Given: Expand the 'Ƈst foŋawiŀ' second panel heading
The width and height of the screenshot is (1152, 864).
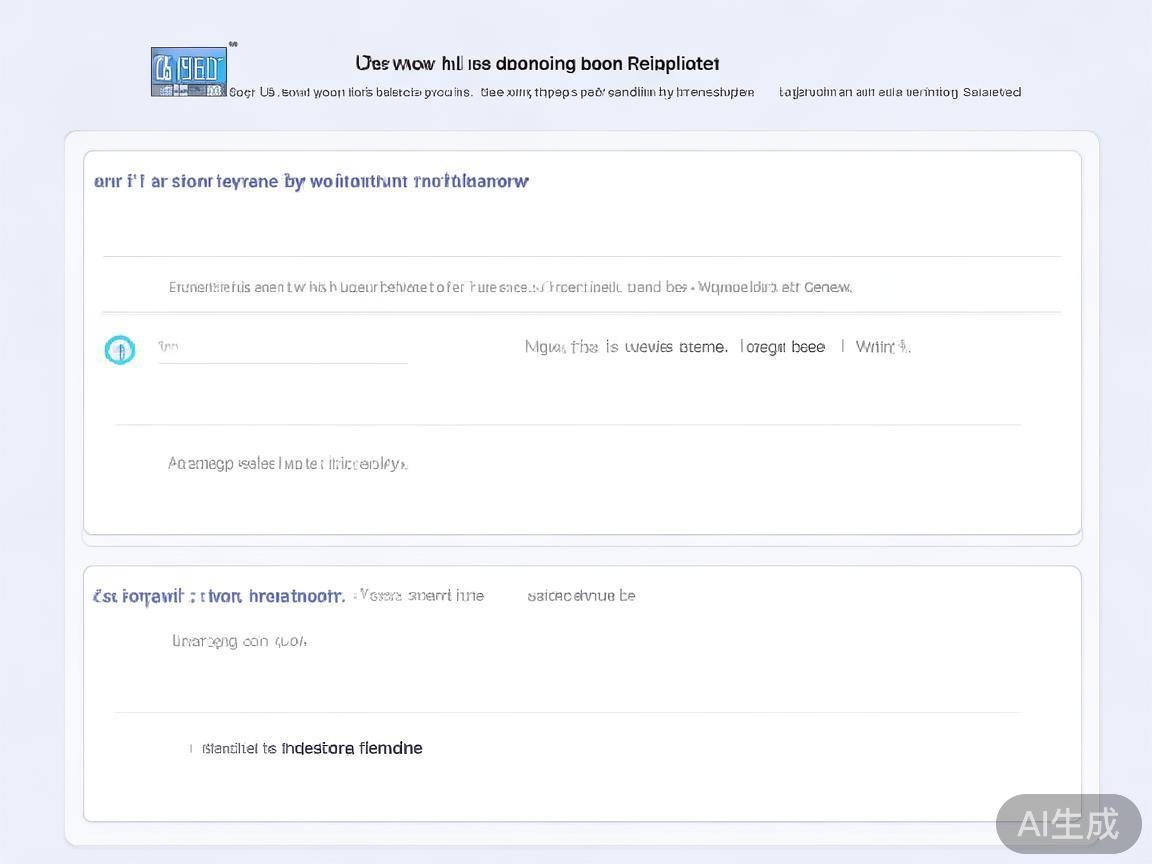Looking at the screenshot, I should coord(219,596).
